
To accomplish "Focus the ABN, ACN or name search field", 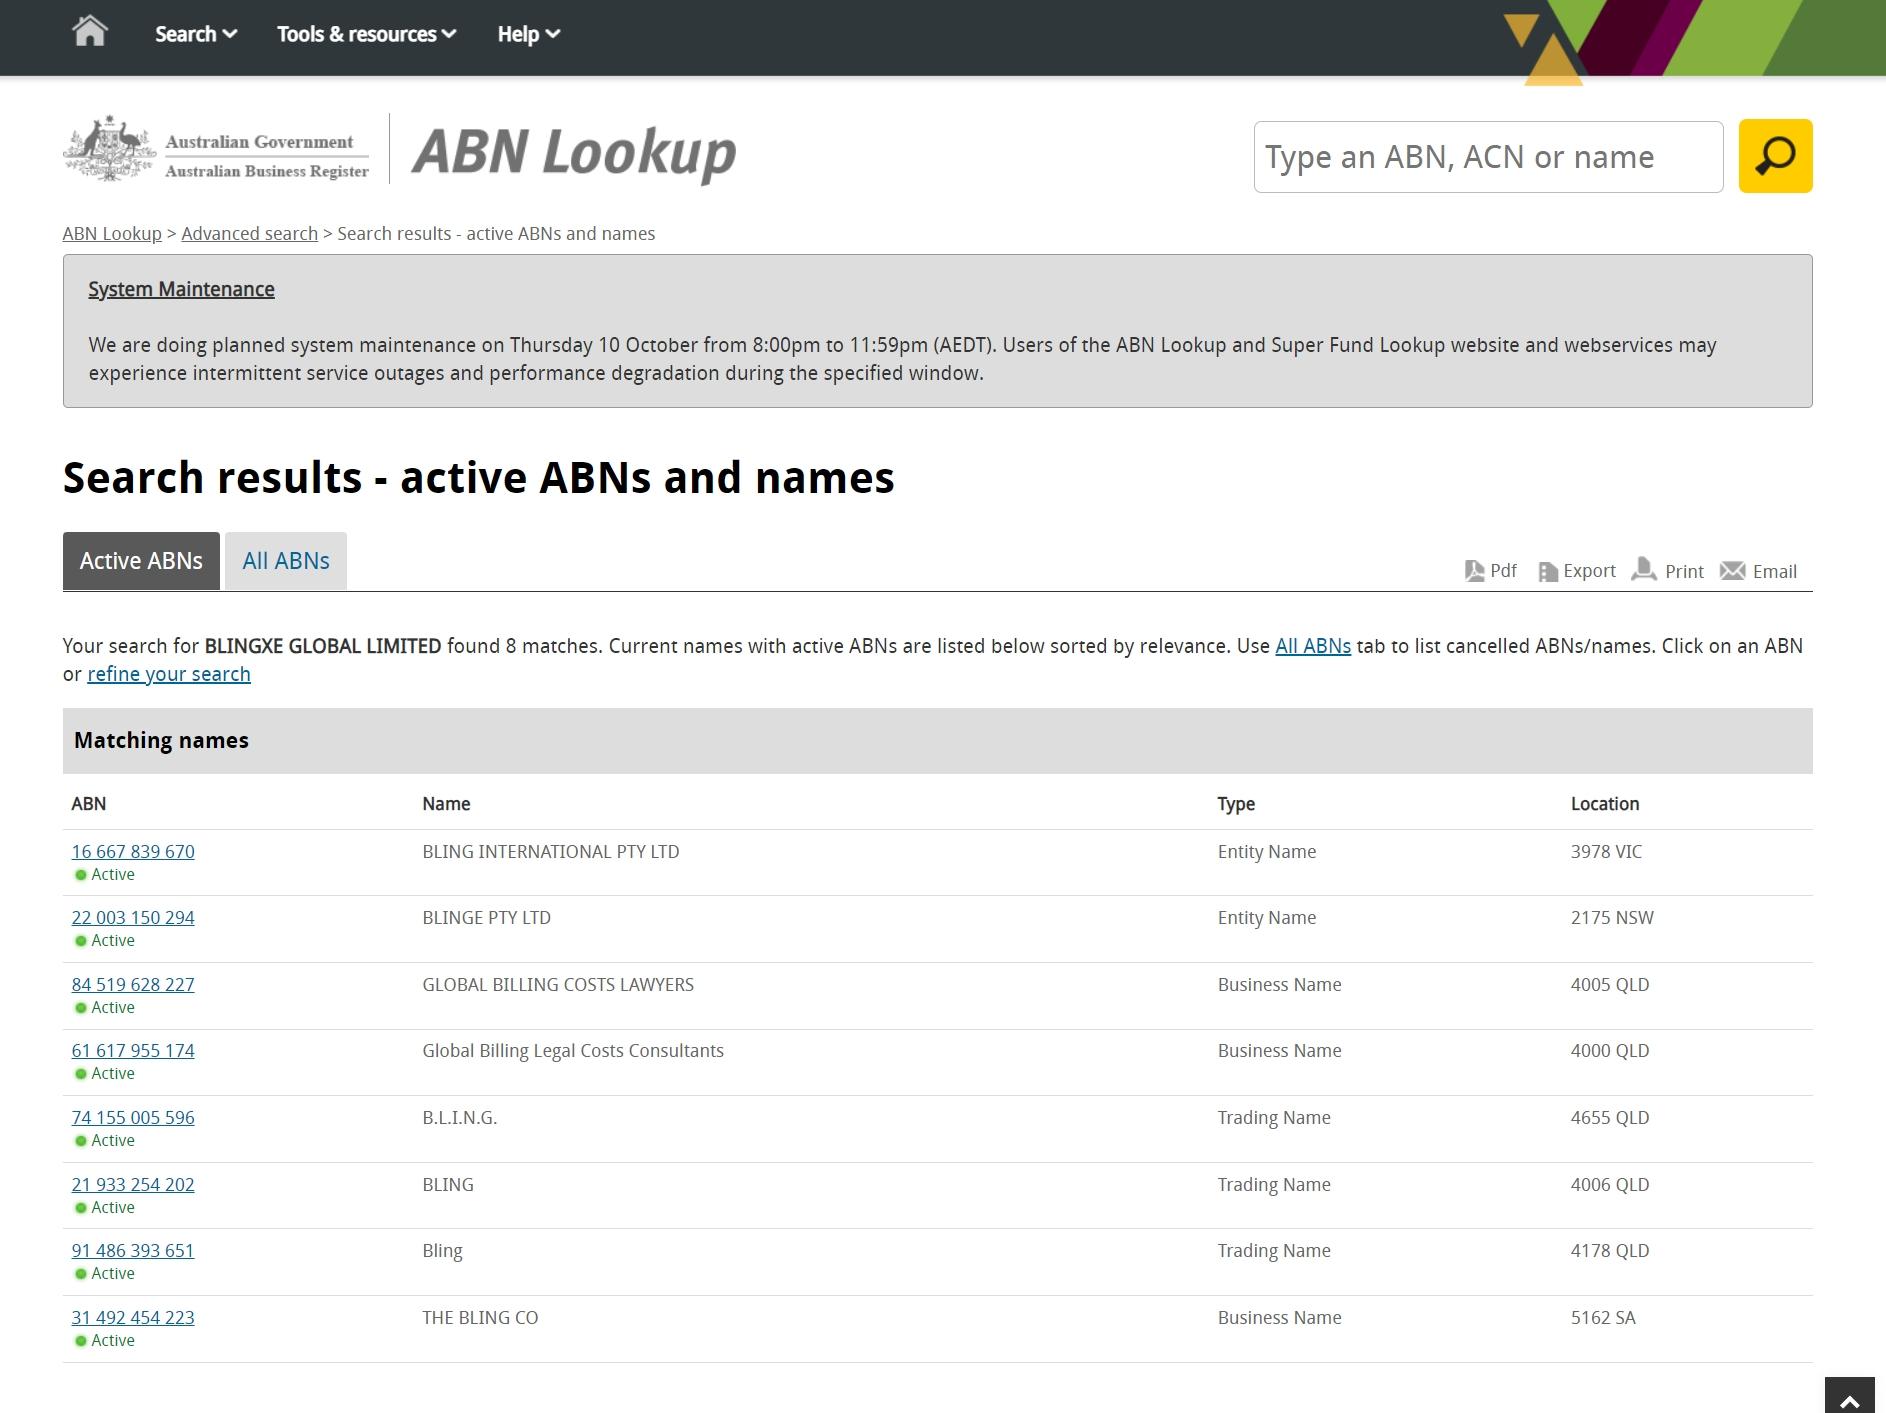I will (1488, 157).
